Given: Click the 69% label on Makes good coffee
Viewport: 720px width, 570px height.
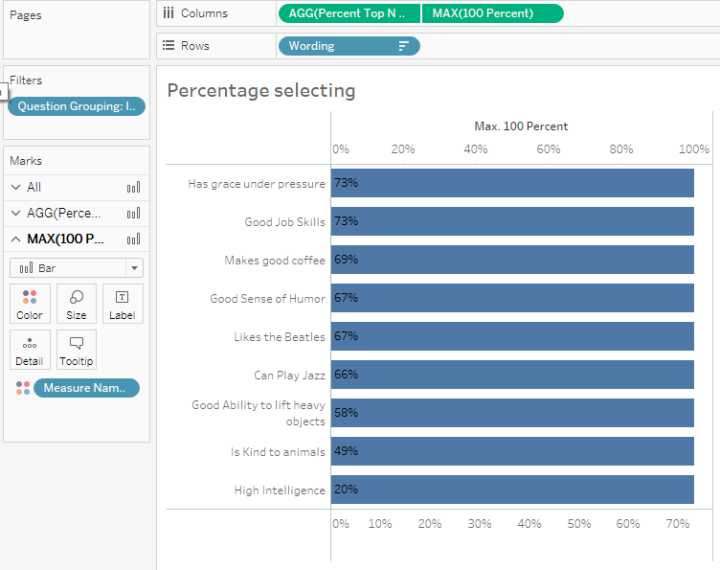Looking at the screenshot, I should (x=346, y=260).
